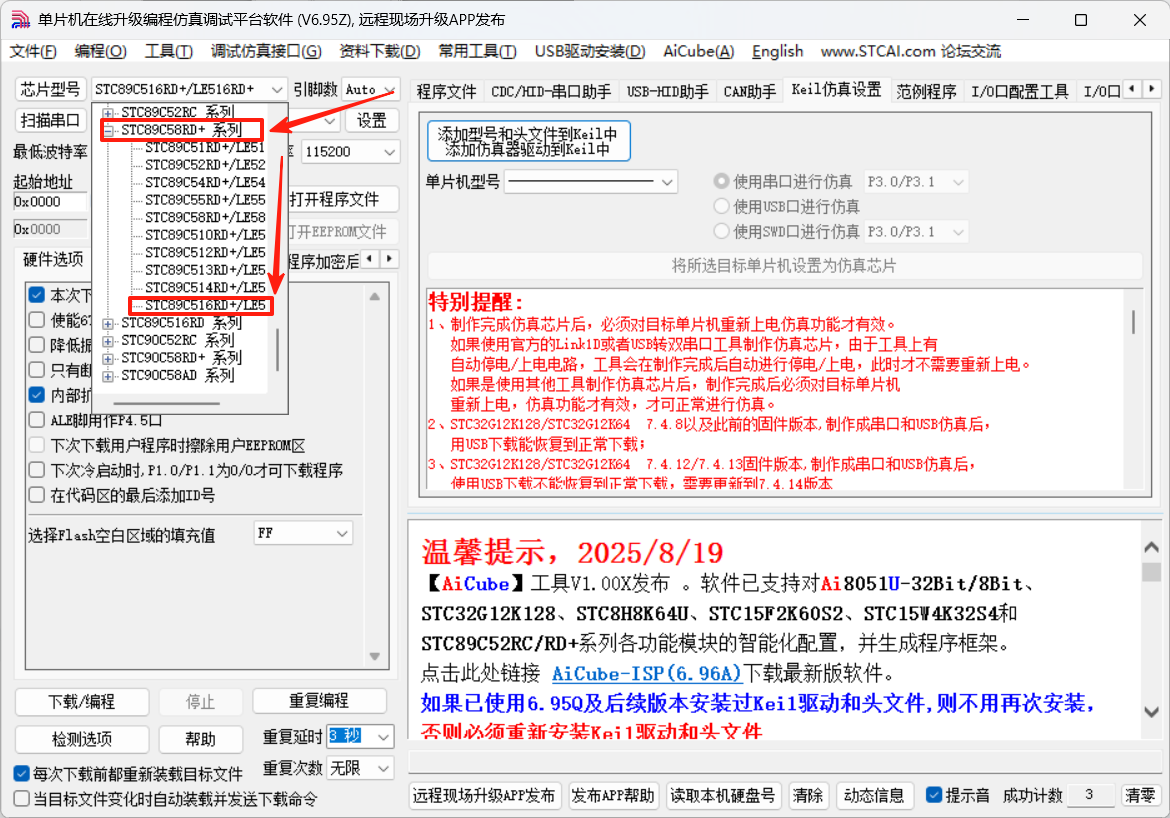Expand the STC89C52RC 系列 tree node
This screenshot has height=818, width=1170.
point(109,113)
